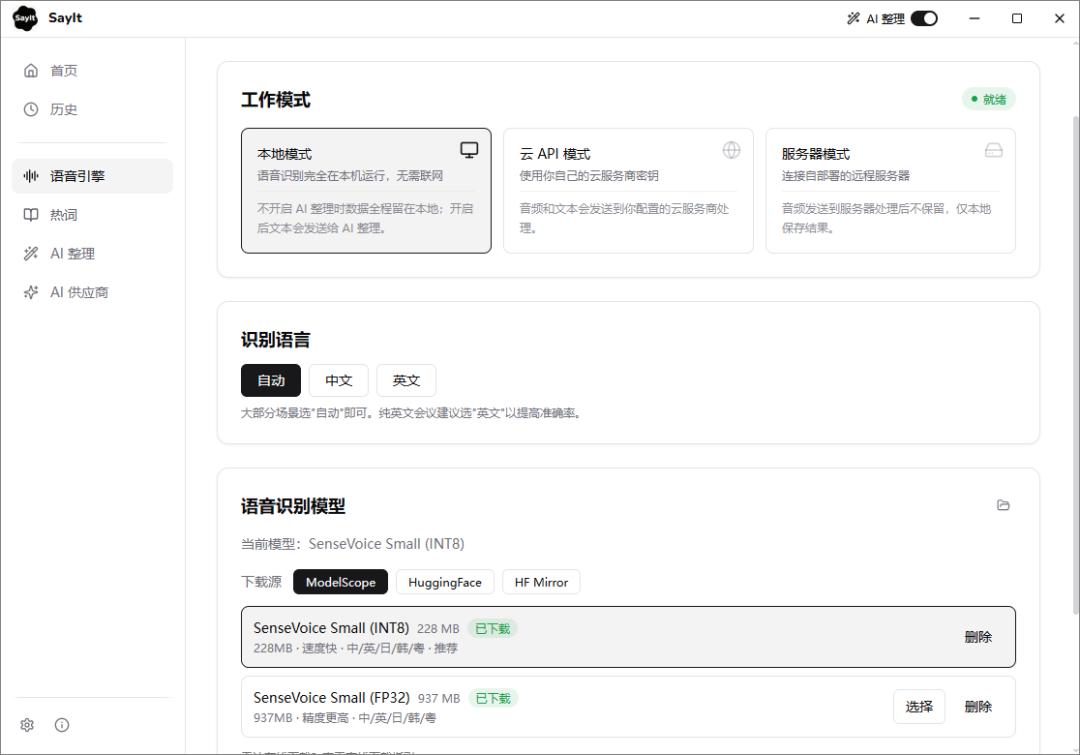Click the sparkle icon beside AI 供应商
Image resolution: width=1080 pixels, height=755 pixels.
click(x=31, y=292)
